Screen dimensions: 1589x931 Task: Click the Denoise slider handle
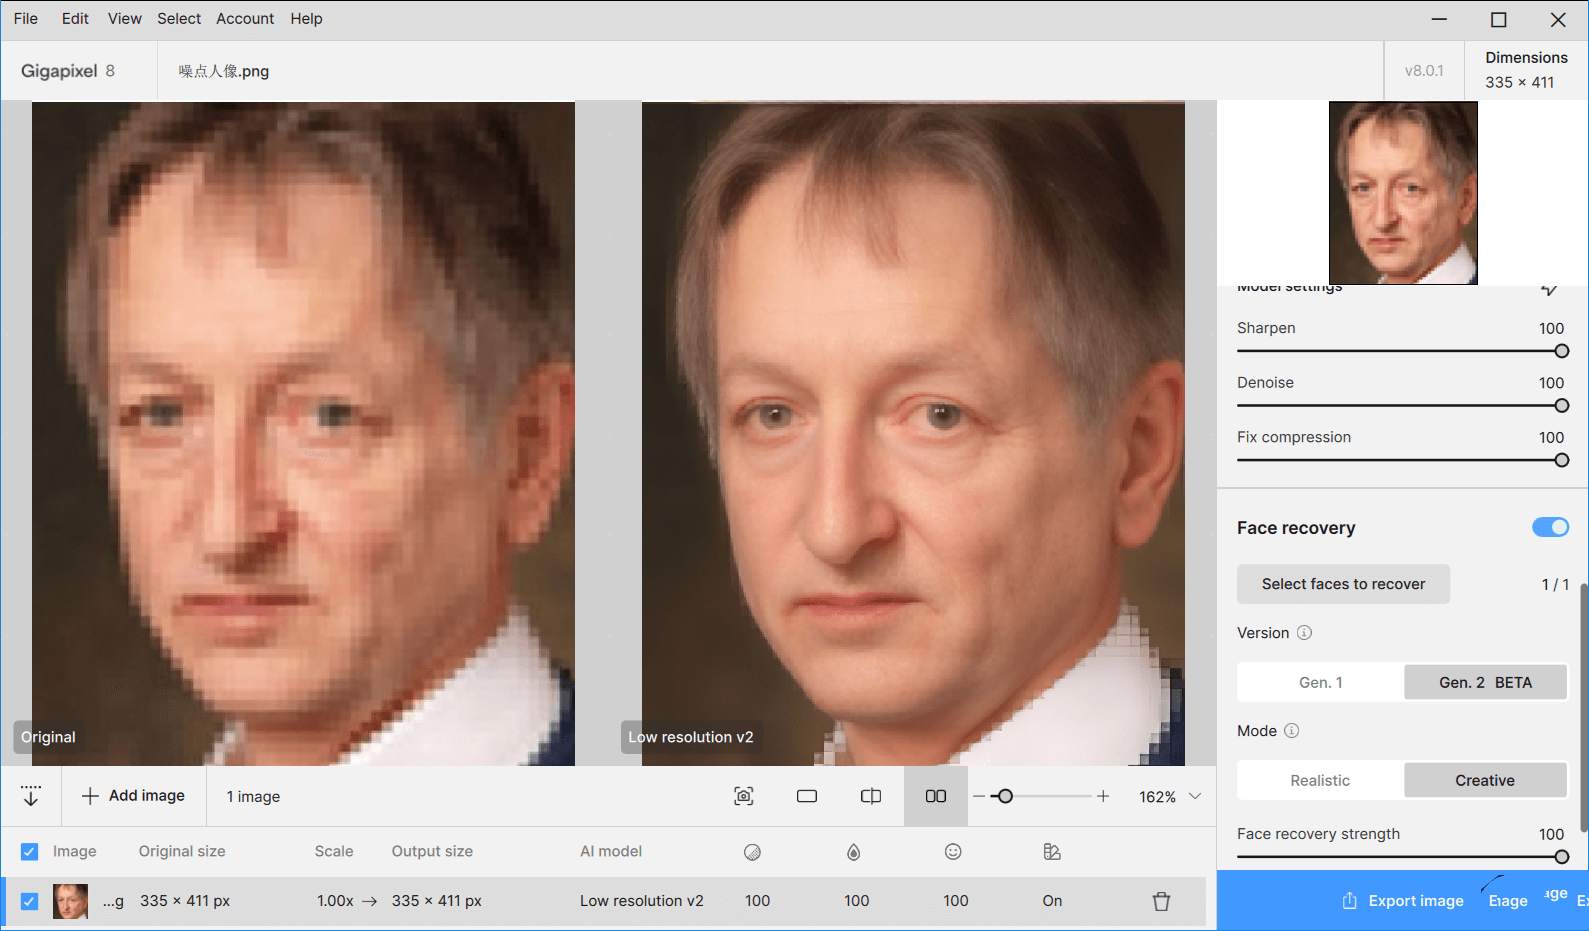pos(1561,406)
